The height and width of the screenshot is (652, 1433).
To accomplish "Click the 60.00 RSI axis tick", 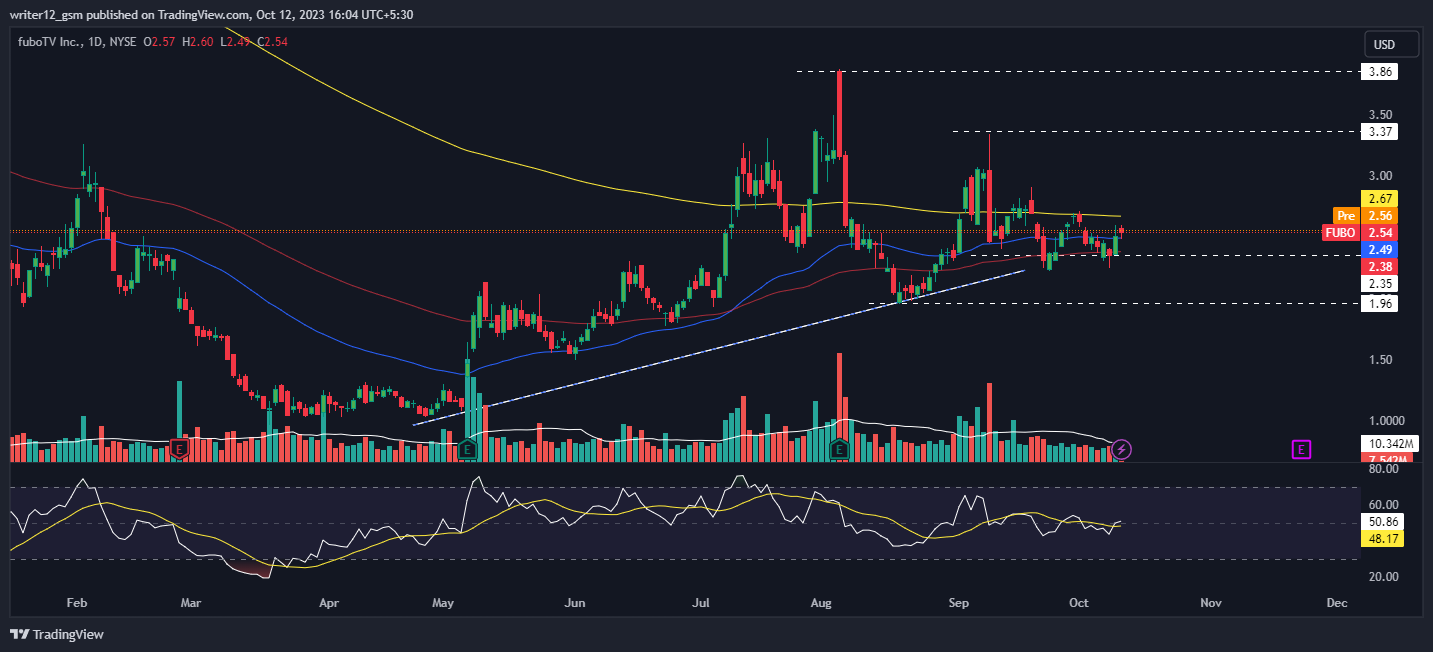I will click(1383, 504).
